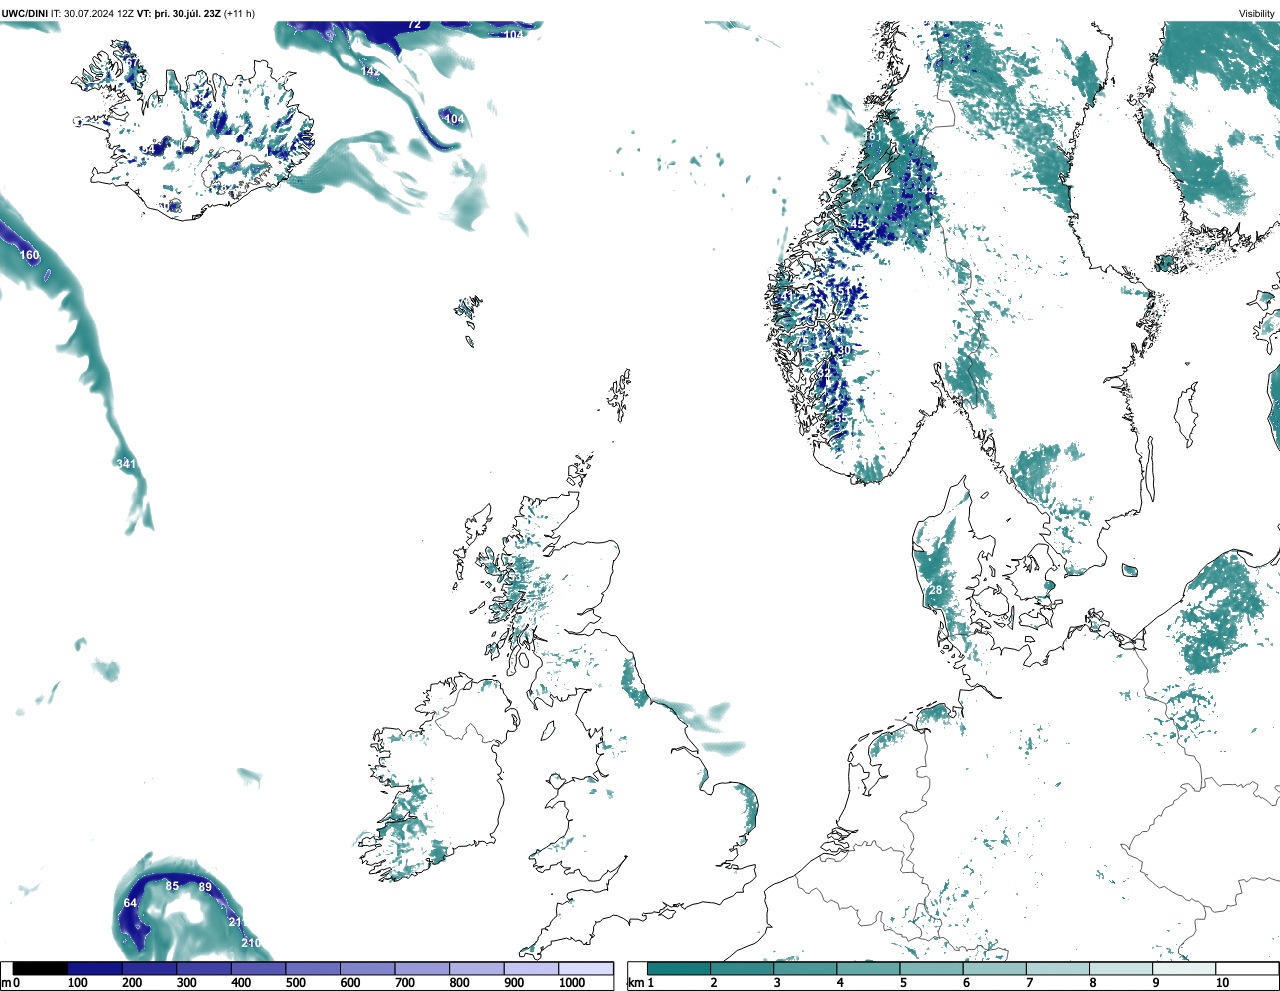Pick the 800–900 m legend swatch
Viewport: 1280px width, 991px height.
point(477,969)
